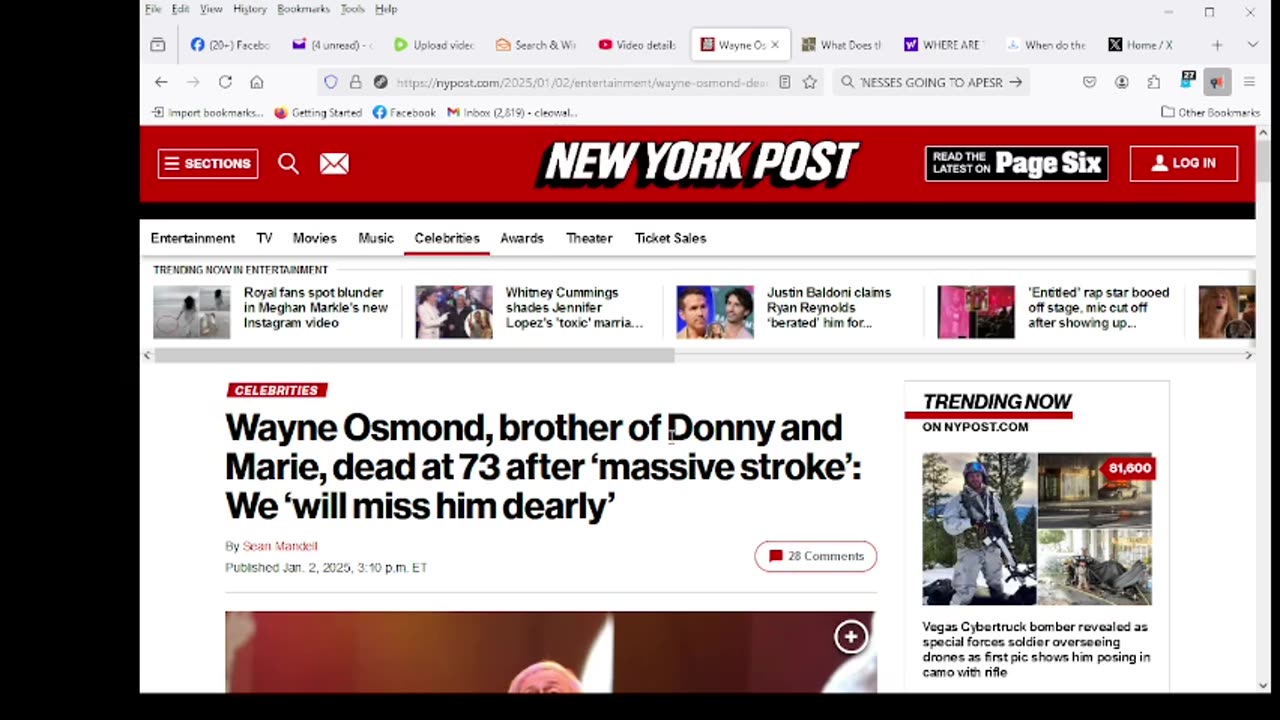Click the site security padlock icon
This screenshot has width=1280, height=720.
tap(355, 82)
